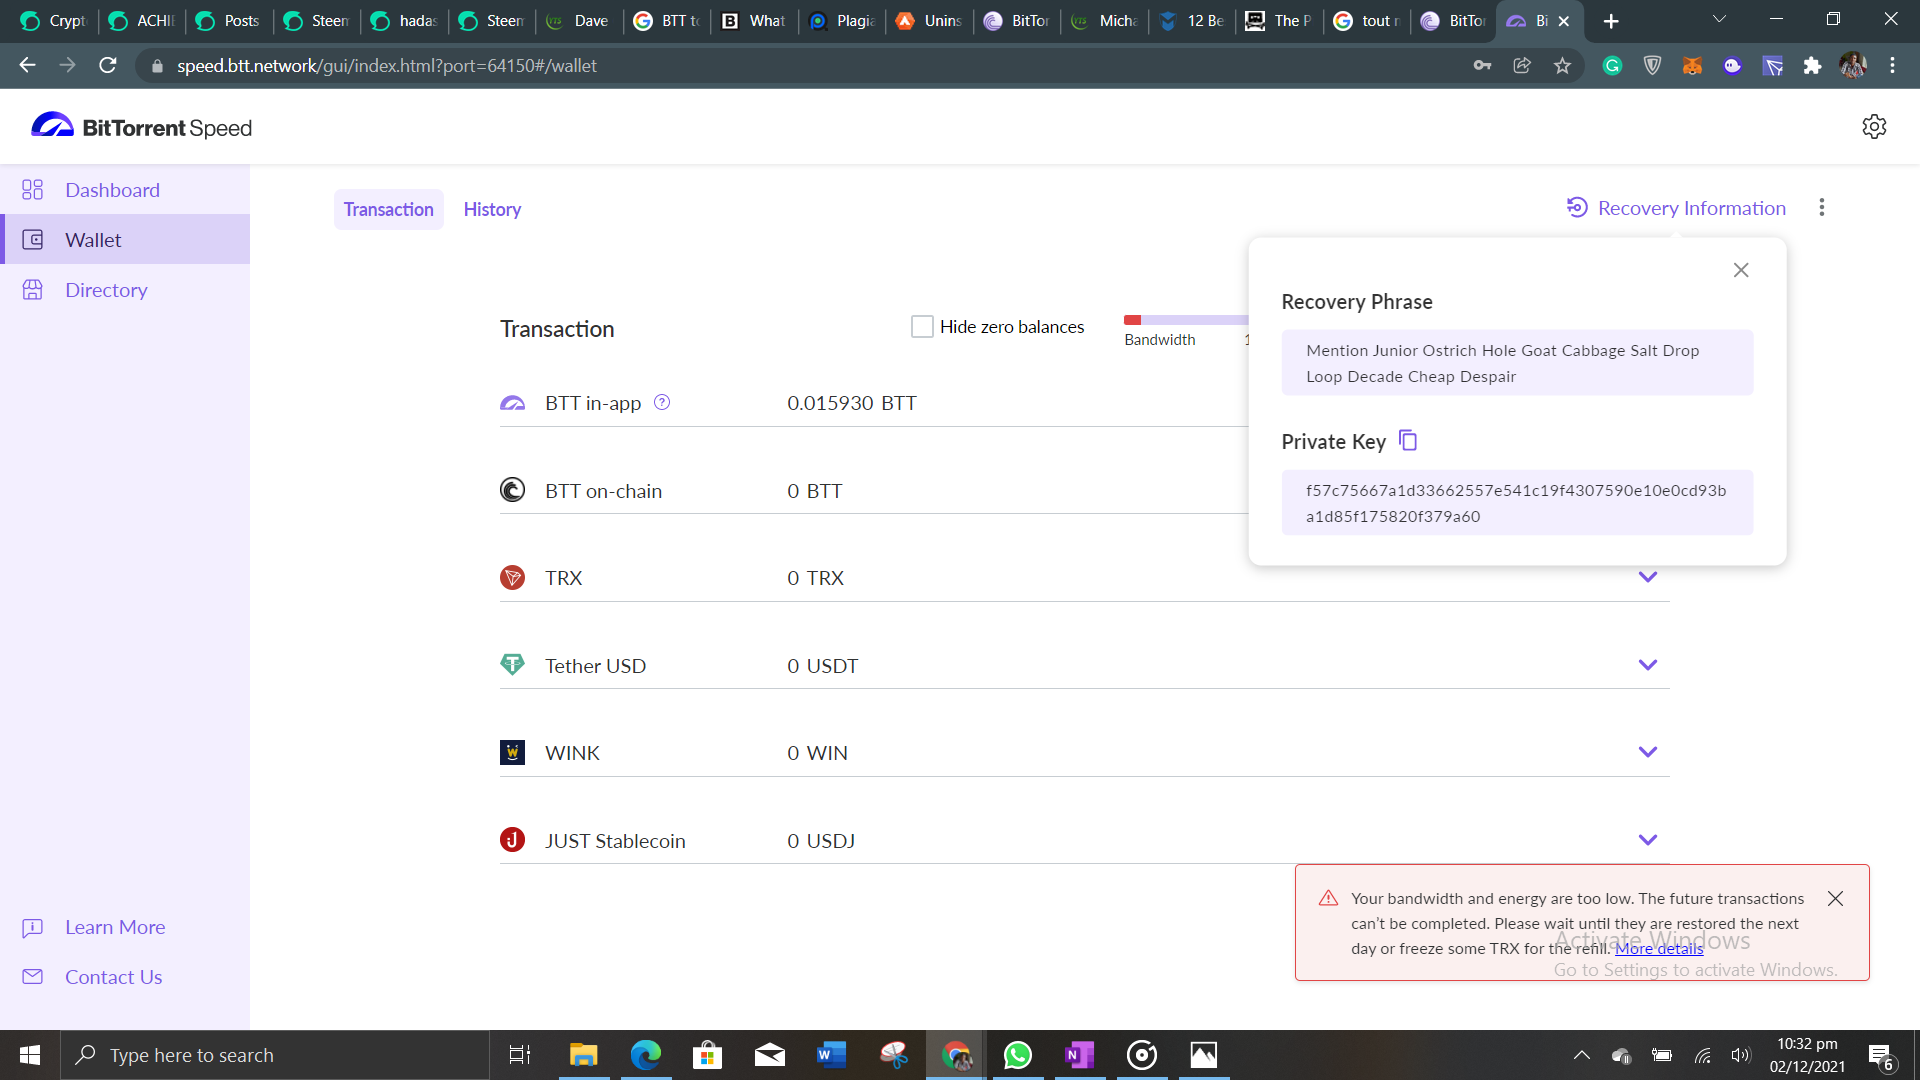Switch to the History tab

point(492,209)
